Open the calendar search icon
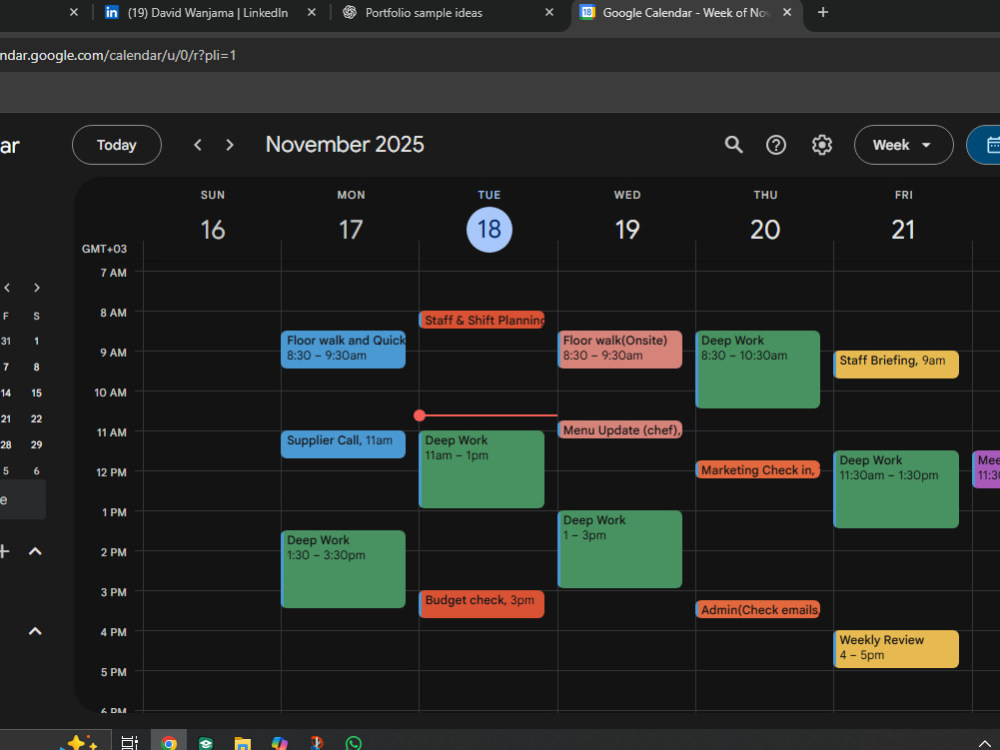This screenshot has width=1000, height=750. click(x=733, y=145)
